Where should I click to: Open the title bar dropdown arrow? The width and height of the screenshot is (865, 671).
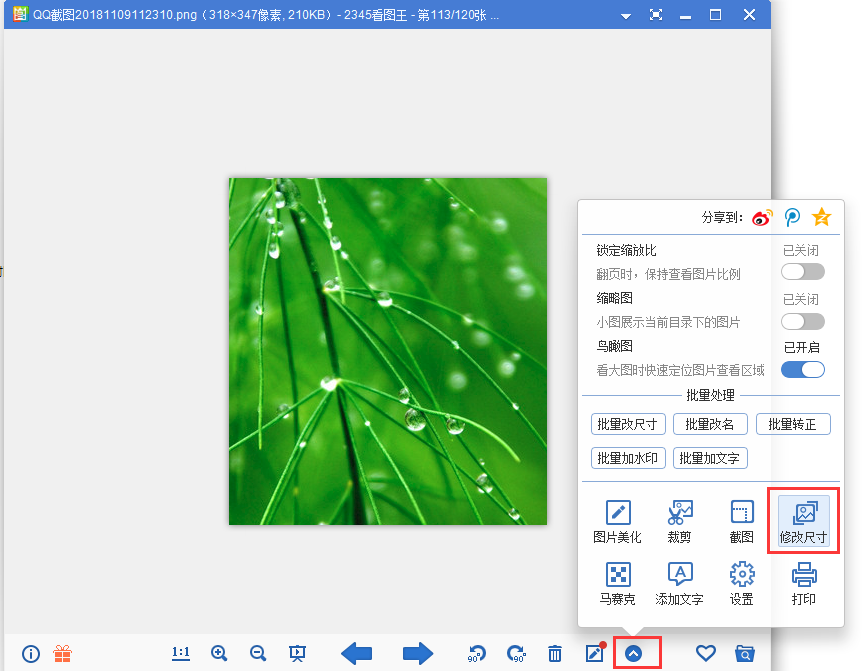pos(625,15)
